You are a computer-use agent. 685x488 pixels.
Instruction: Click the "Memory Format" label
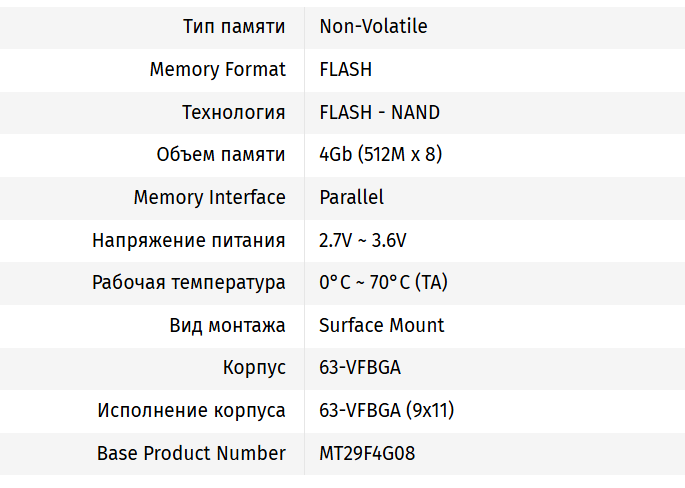(x=217, y=70)
